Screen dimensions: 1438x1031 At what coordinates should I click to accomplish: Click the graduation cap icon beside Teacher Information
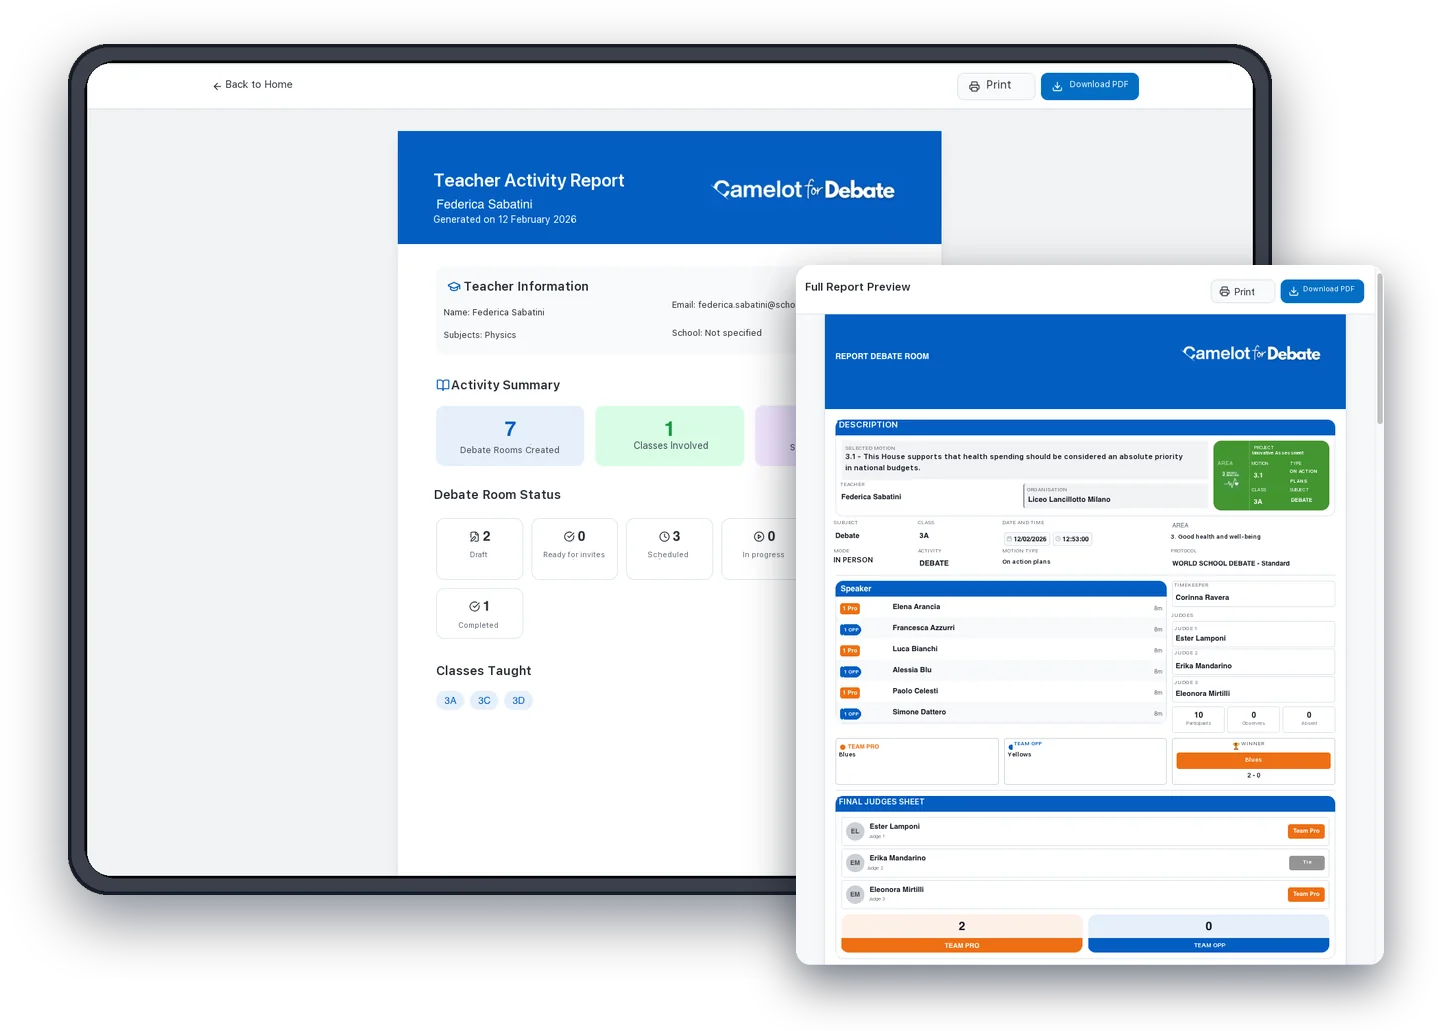point(454,287)
